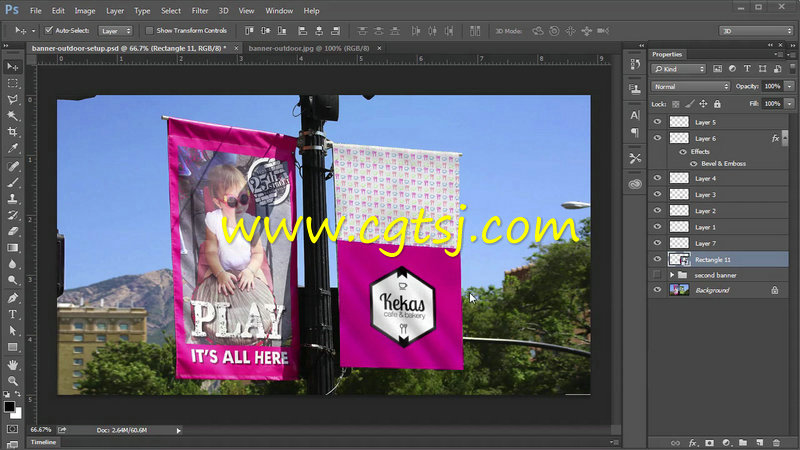This screenshot has width=800, height=450.
Task: Toggle Bevel & Emboss effect visibility
Action: (x=693, y=164)
